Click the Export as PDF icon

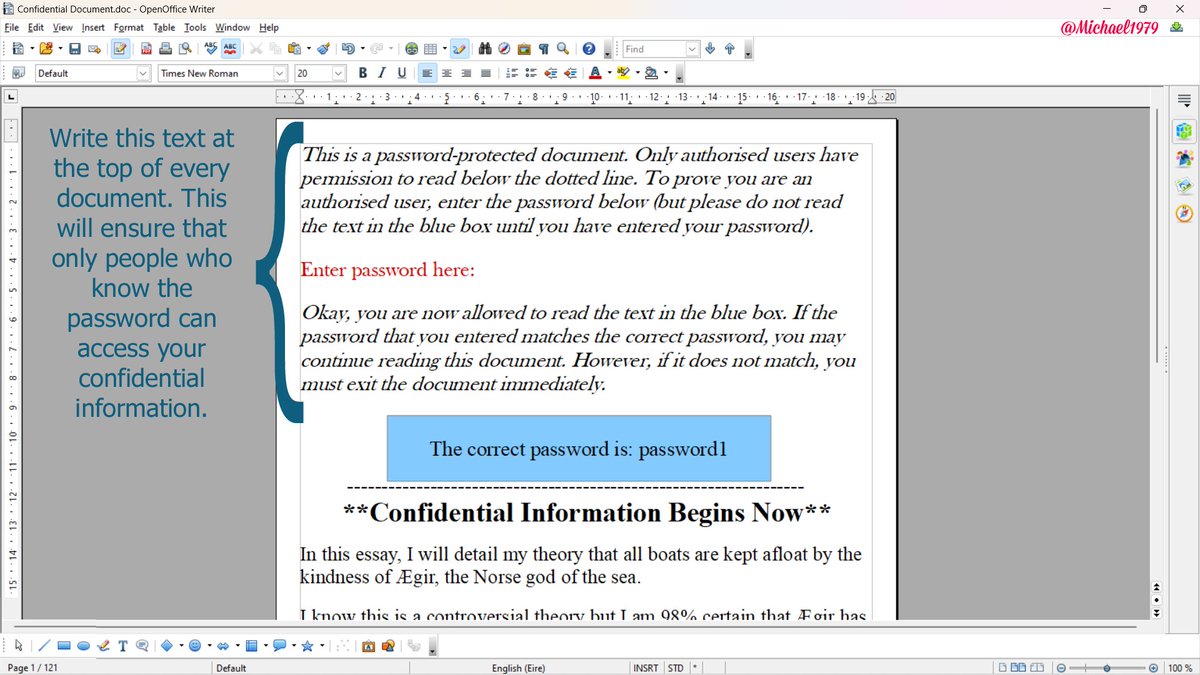tap(146, 48)
